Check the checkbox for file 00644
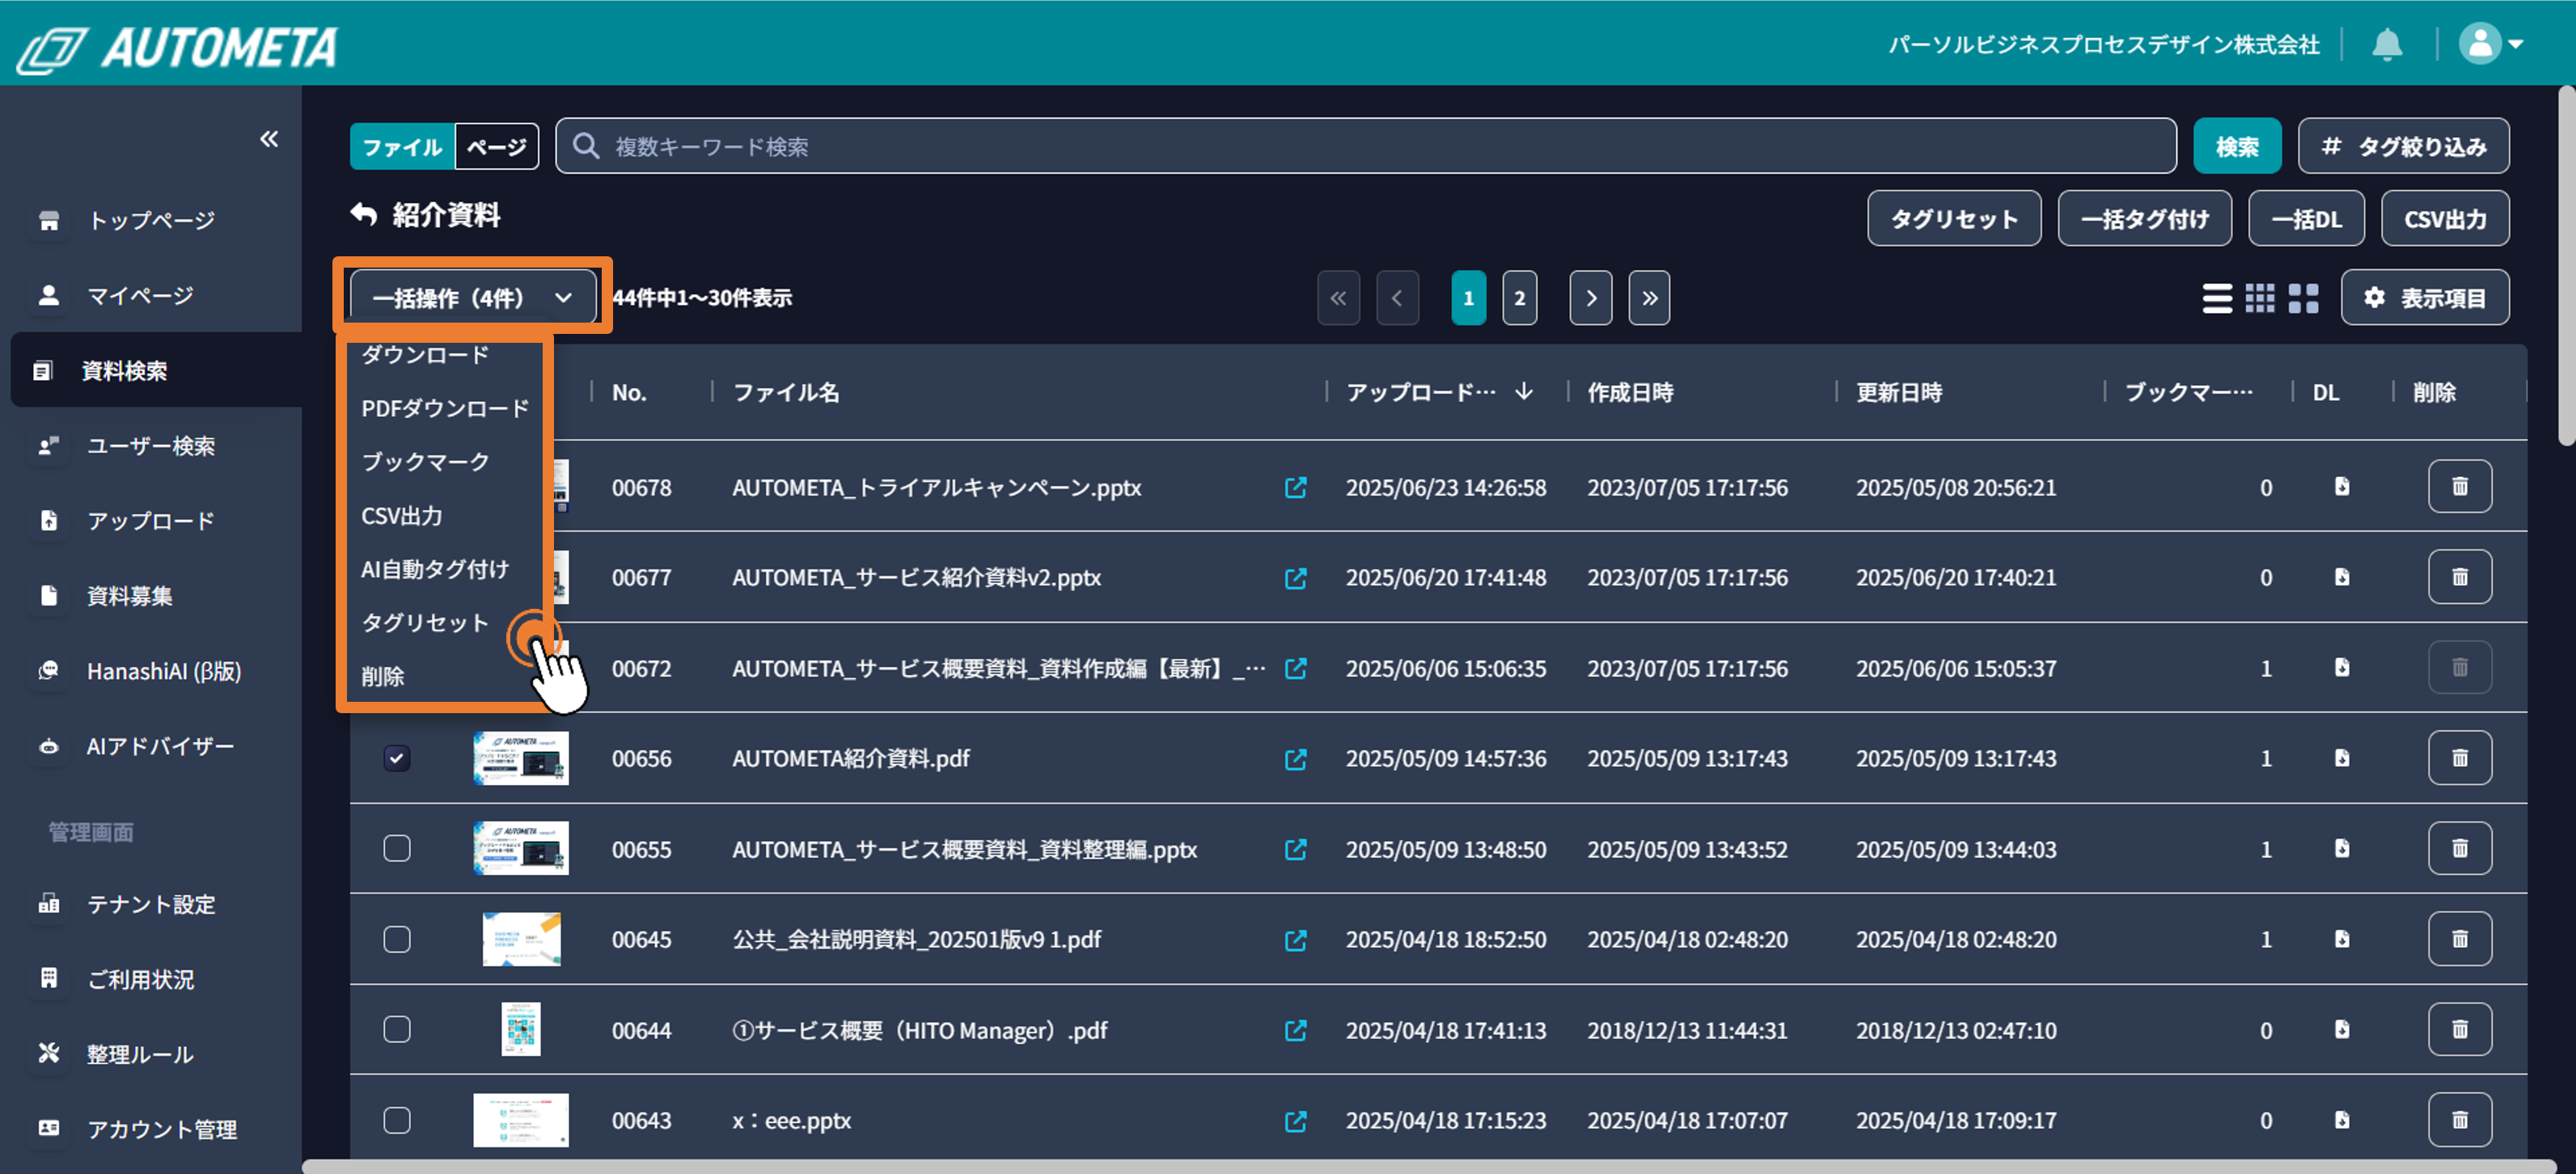 pyautogui.click(x=397, y=1029)
